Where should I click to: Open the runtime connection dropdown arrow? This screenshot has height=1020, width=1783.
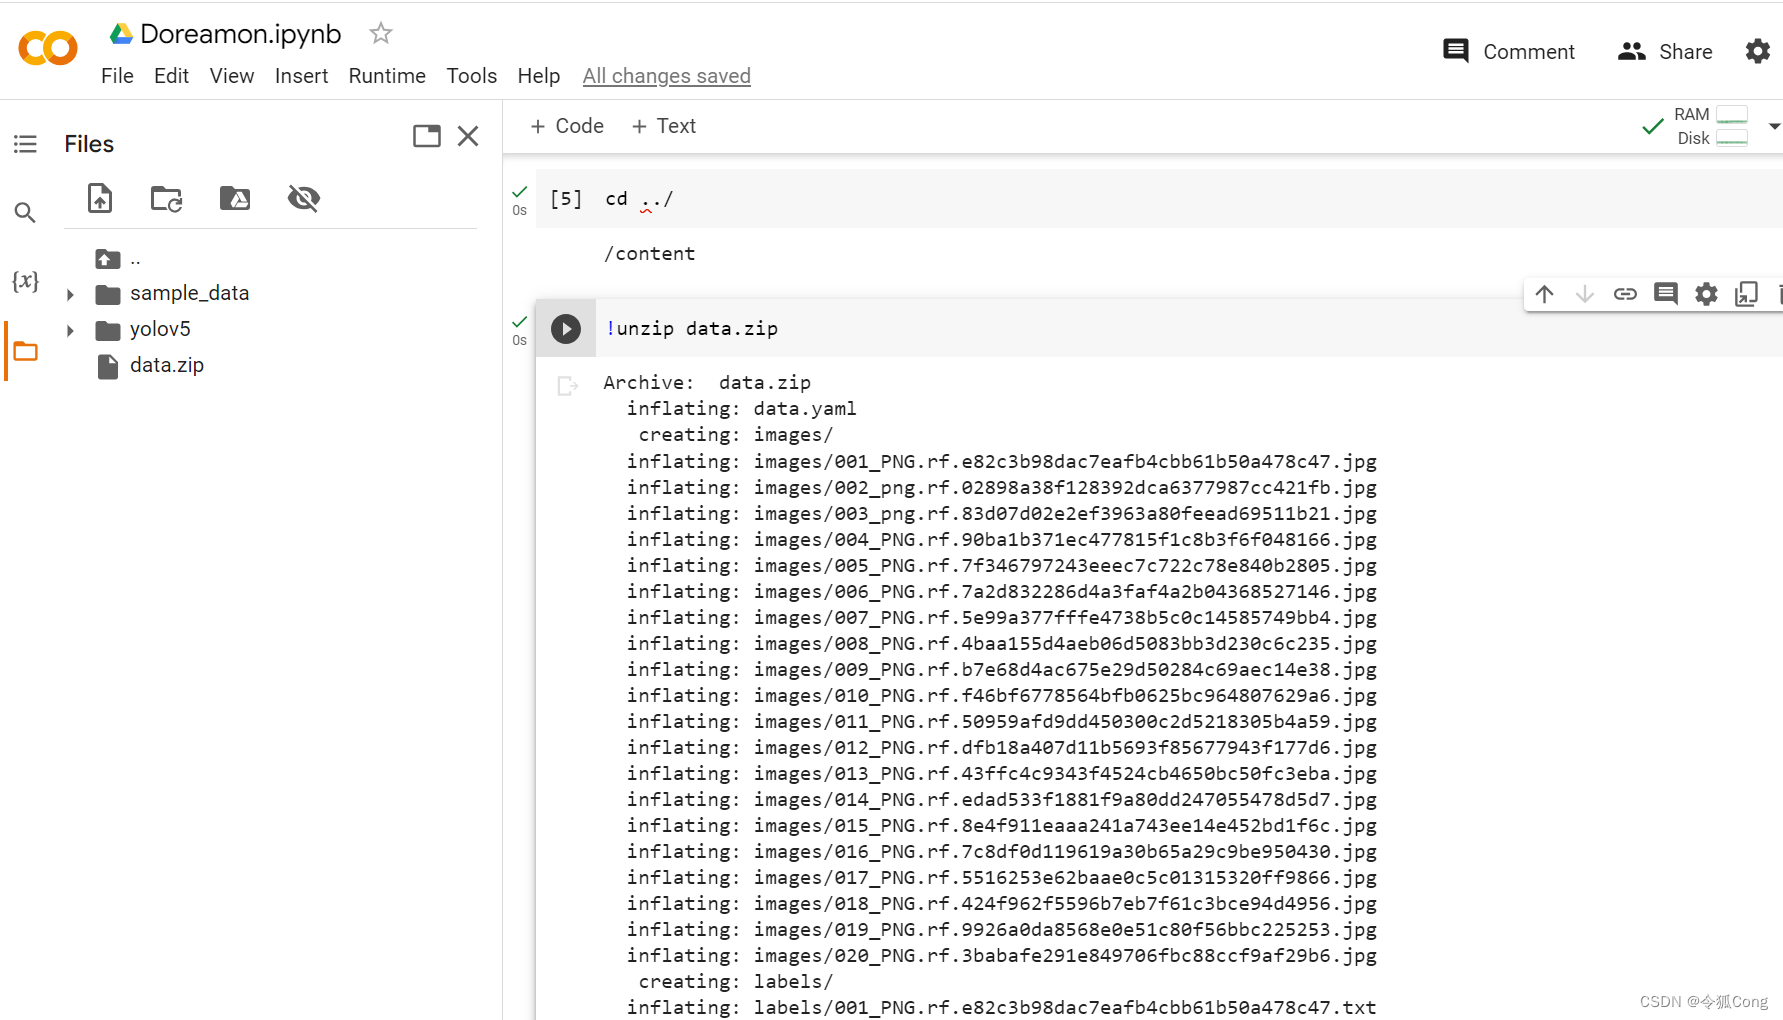coord(1774,126)
